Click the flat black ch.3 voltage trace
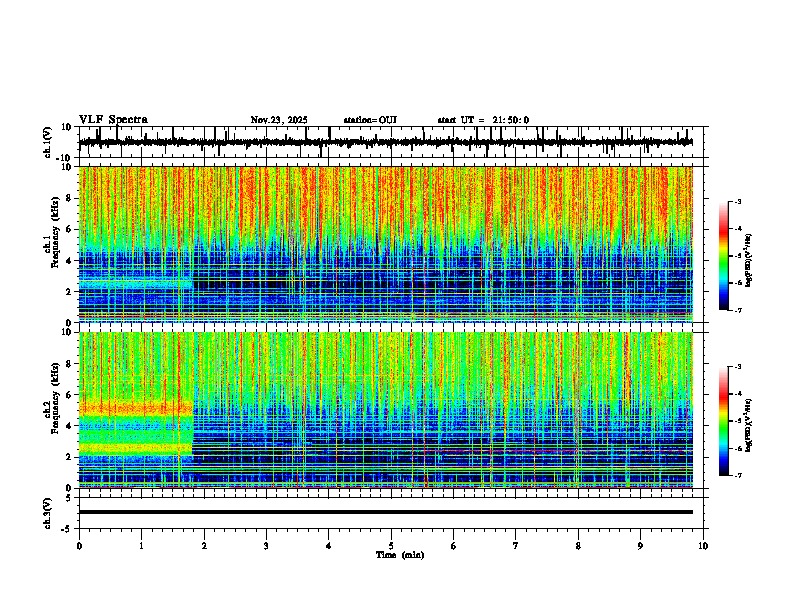The image size is (792, 612). click(x=386, y=512)
